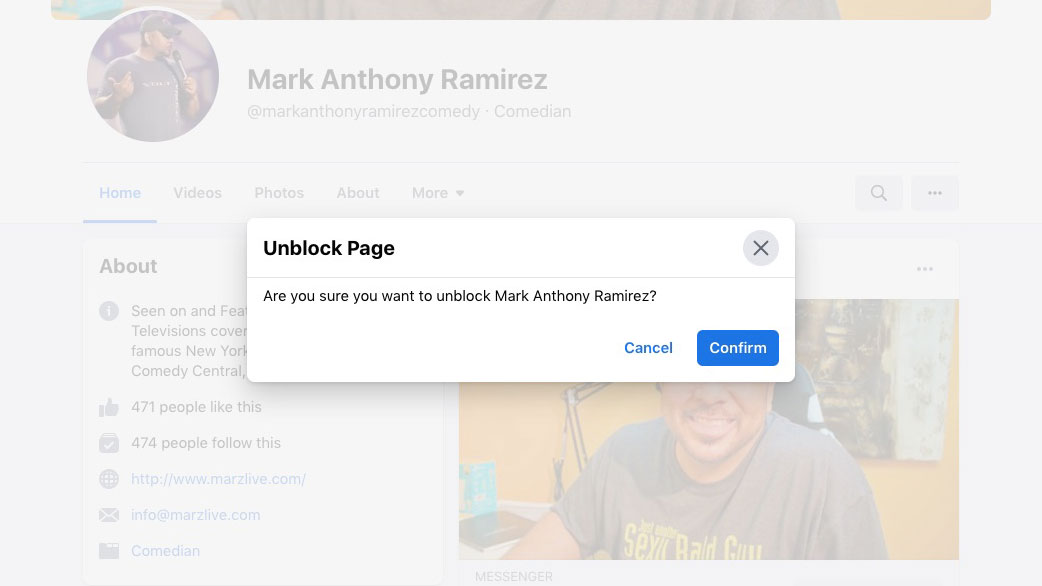Click the unblock confirmation question text
Viewport: 1042px width, 586px height.
click(x=460, y=296)
